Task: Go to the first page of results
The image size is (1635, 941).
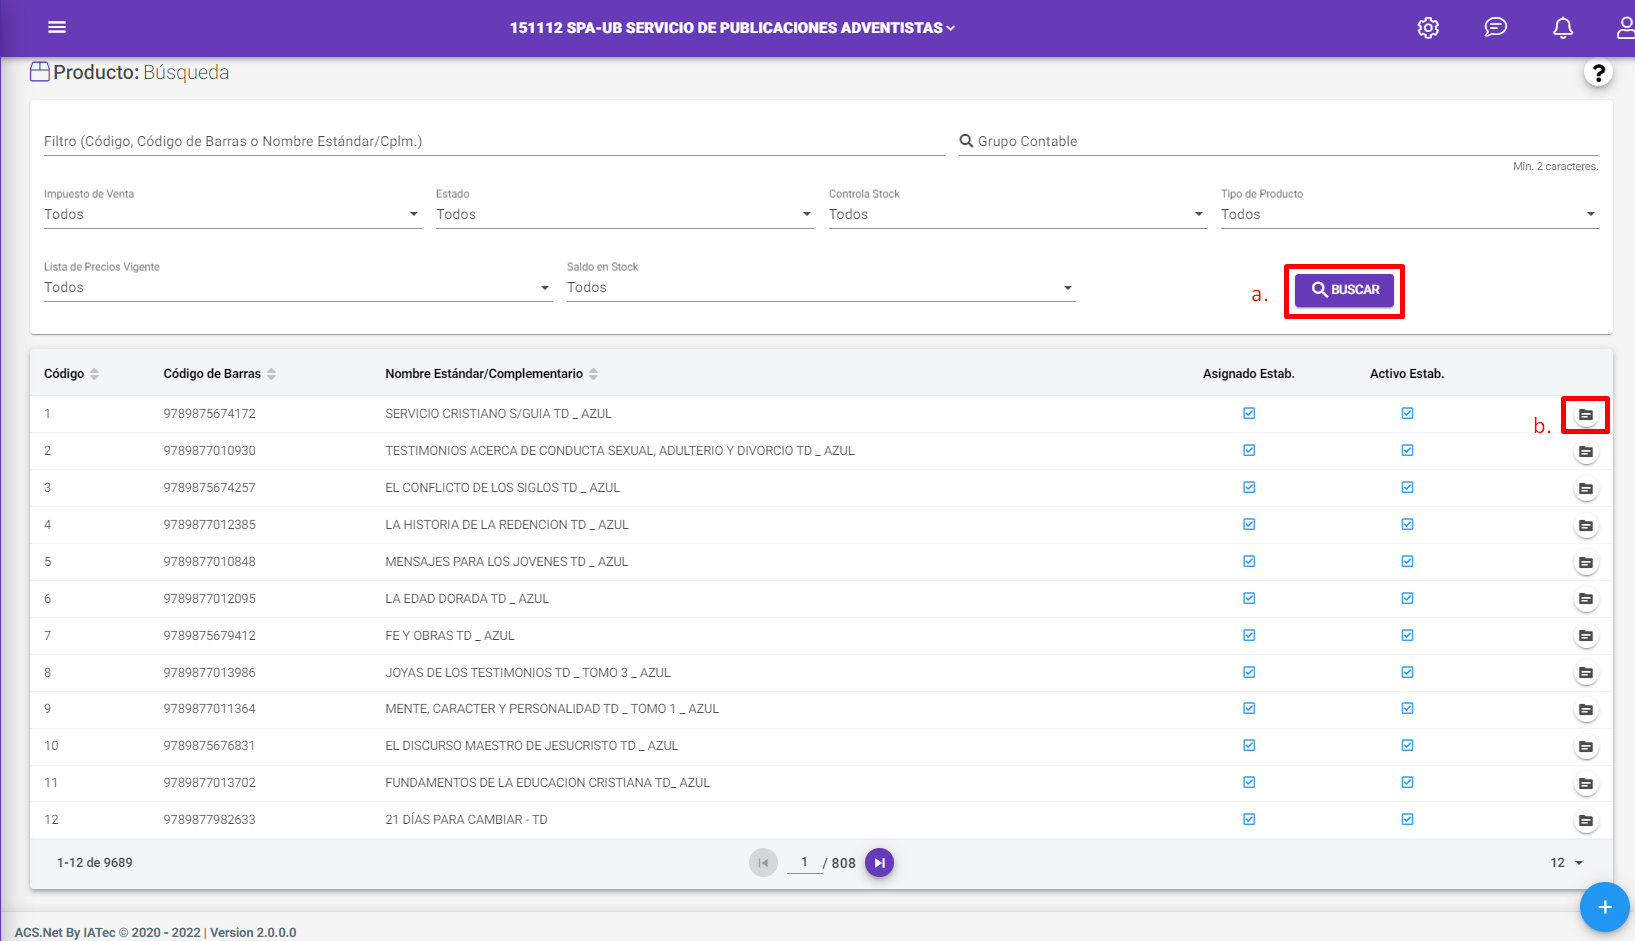Action: click(x=763, y=863)
